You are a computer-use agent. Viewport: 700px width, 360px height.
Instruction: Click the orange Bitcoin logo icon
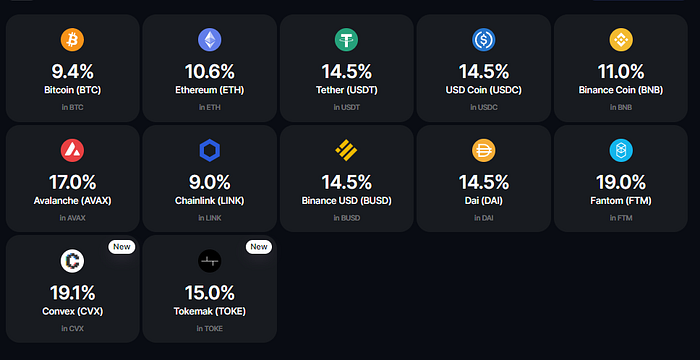click(x=72, y=40)
